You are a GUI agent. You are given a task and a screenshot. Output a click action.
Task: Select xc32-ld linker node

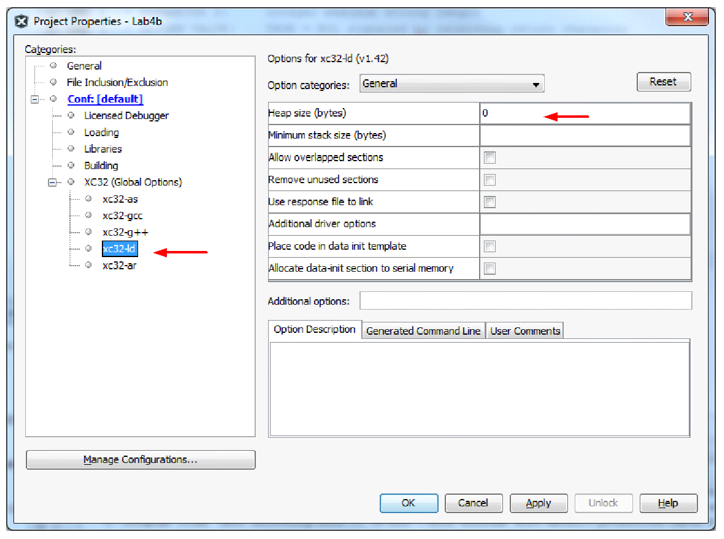[120, 248]
